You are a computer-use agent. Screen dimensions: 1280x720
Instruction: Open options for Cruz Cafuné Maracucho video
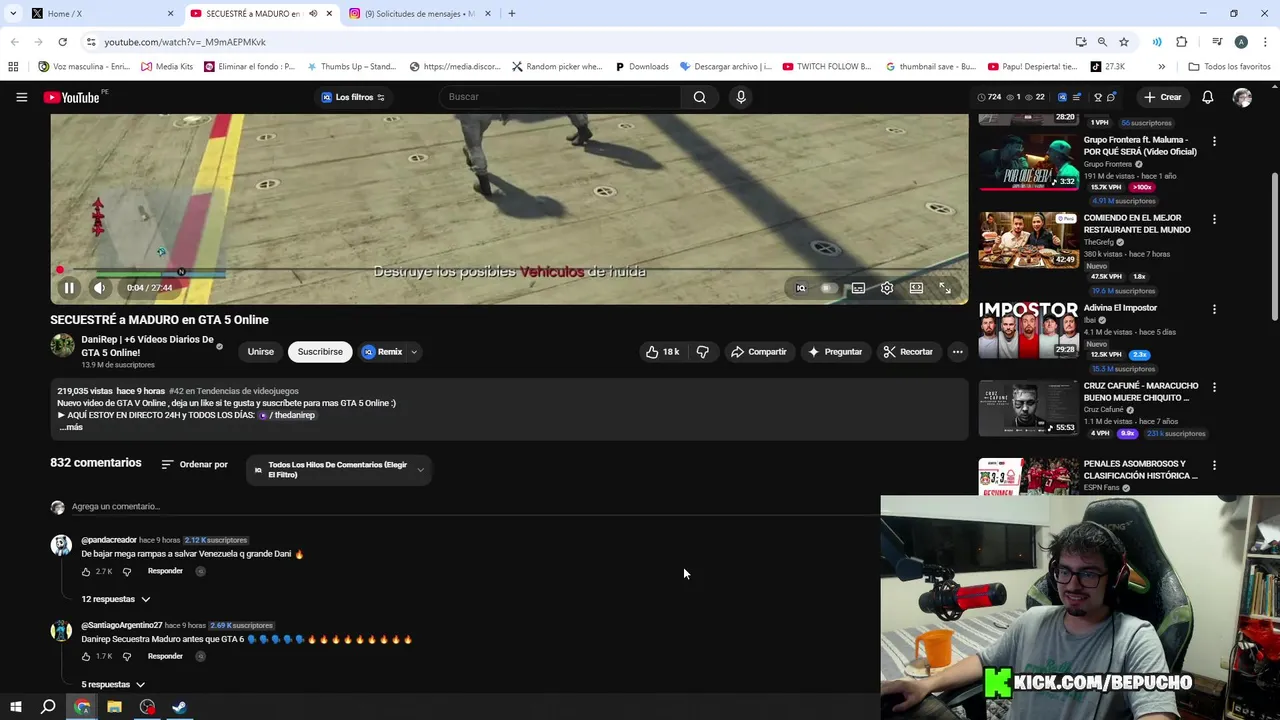click(x=1214, y=388)
